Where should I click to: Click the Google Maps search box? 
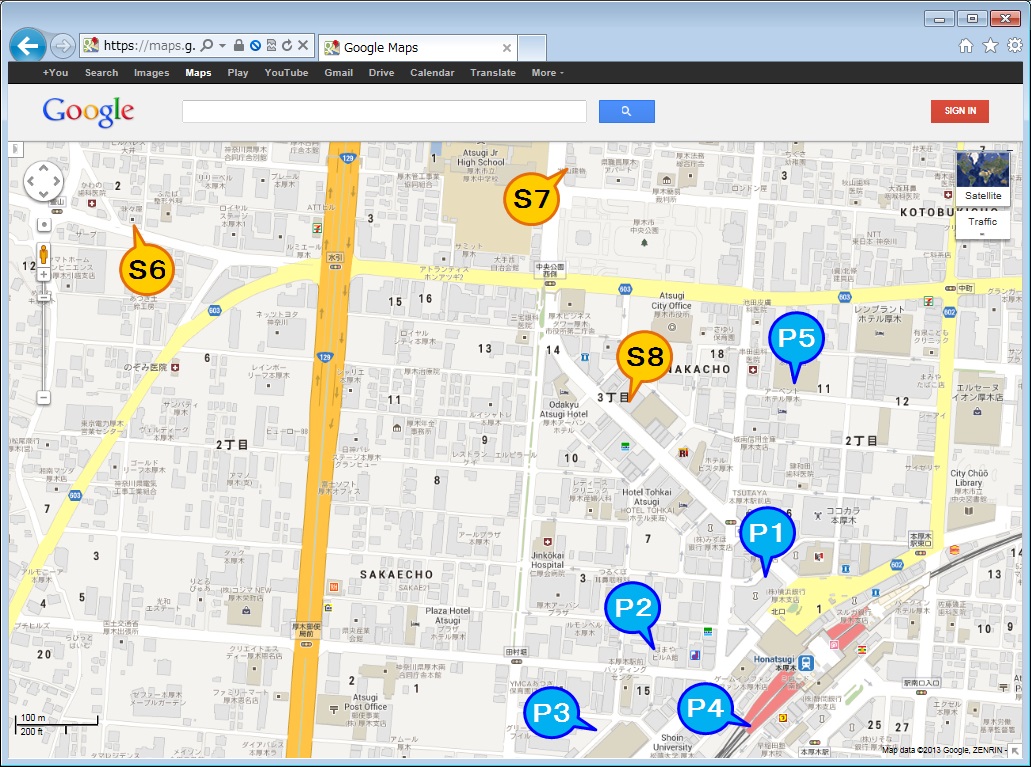tap(384, 111)
